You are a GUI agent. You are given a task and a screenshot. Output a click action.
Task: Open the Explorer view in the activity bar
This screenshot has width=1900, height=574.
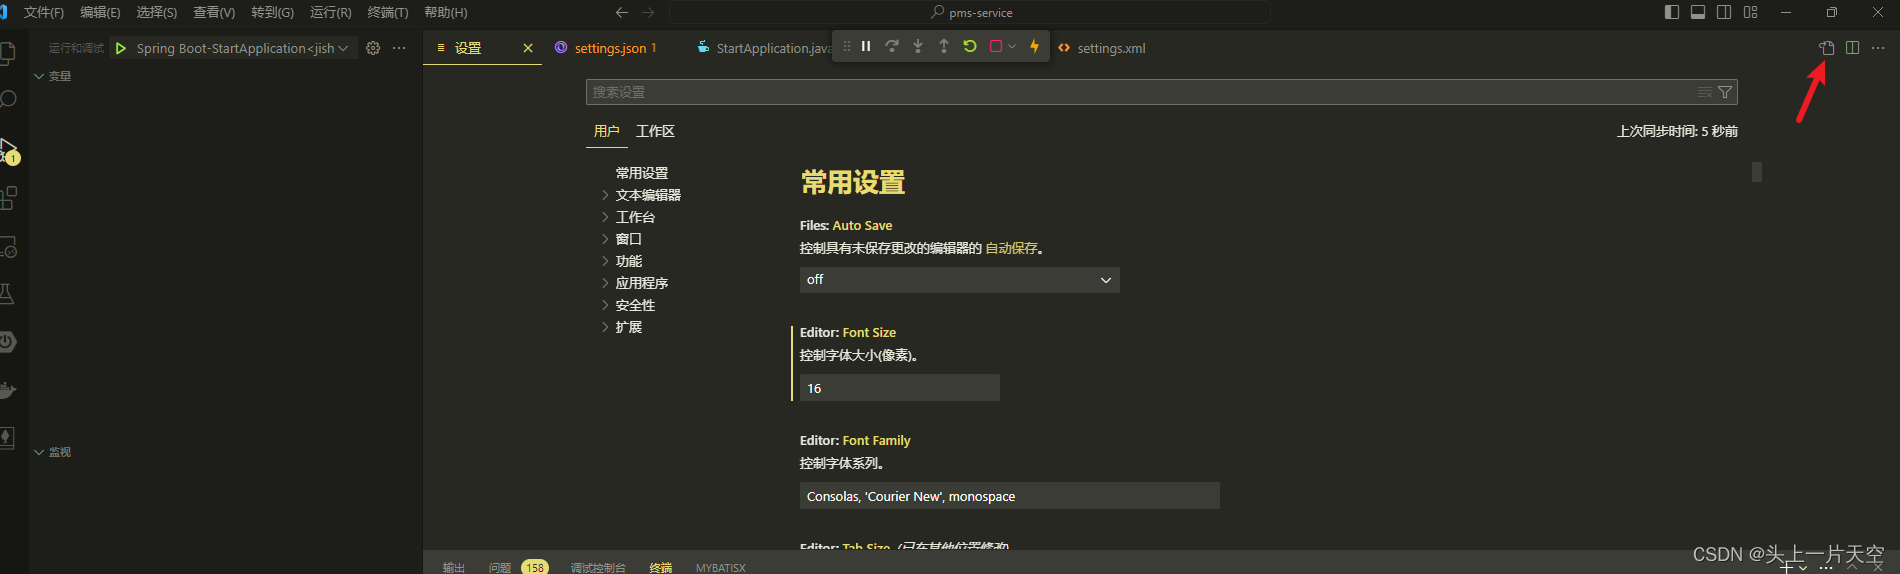click(7, 52)
